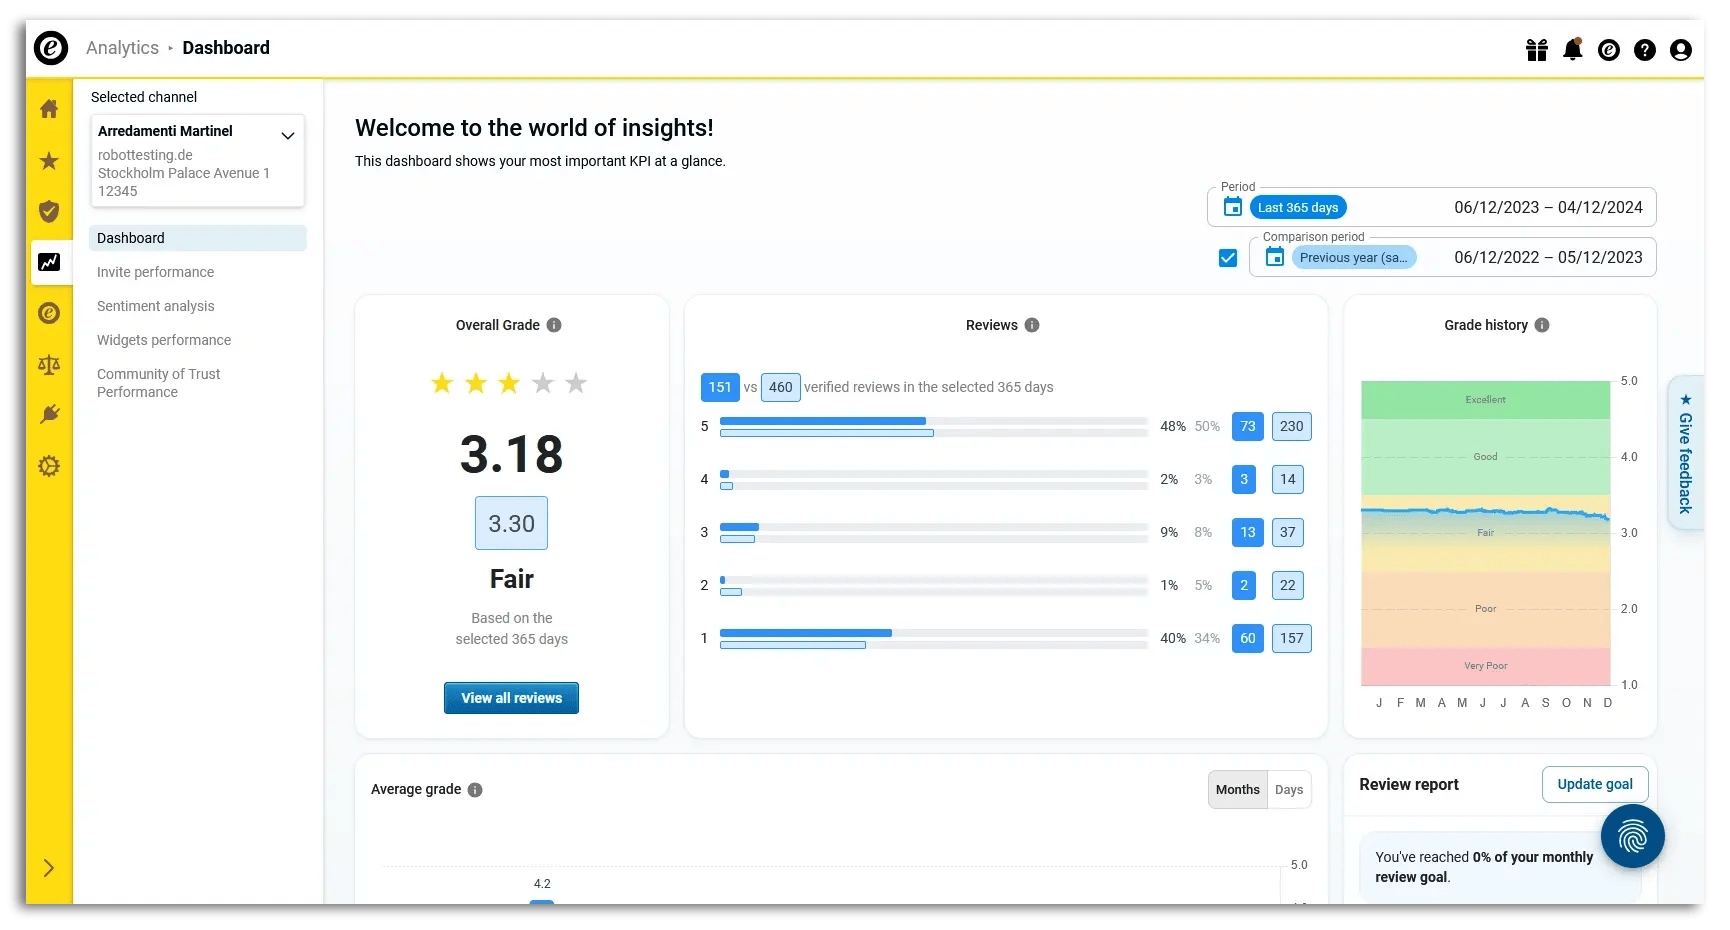Screen dimensions: 1730x930
Task: Open the Invite performance page
Action: pyautogui.click(x=155, y=272)
